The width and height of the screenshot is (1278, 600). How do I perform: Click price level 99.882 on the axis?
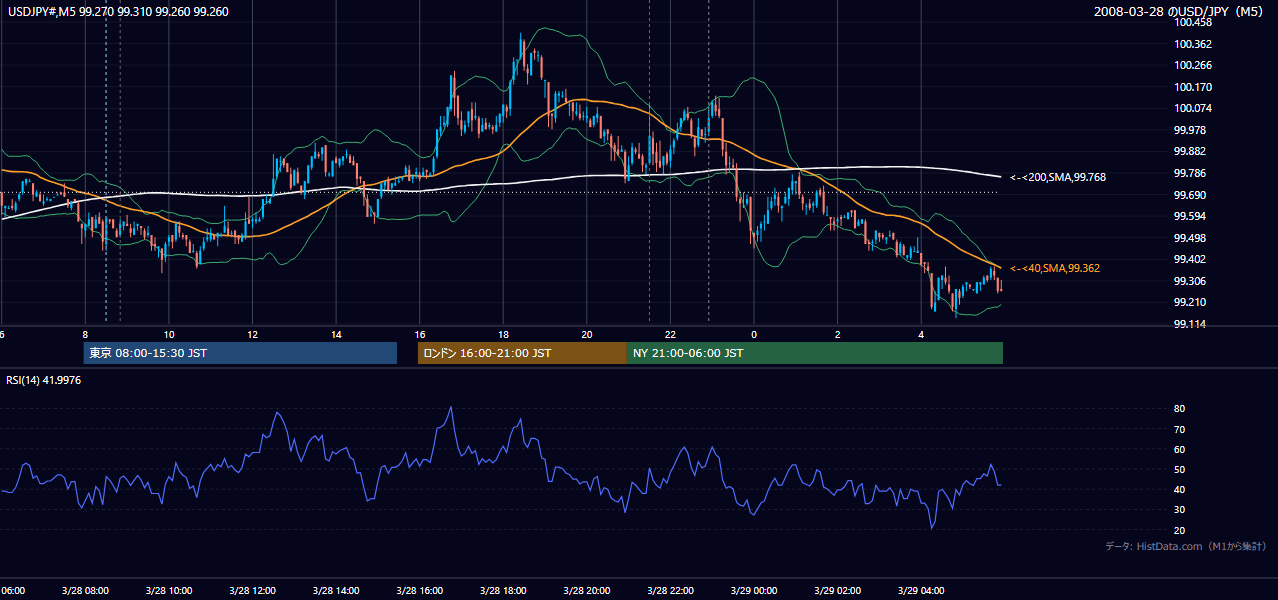[x=1189, y=151]
